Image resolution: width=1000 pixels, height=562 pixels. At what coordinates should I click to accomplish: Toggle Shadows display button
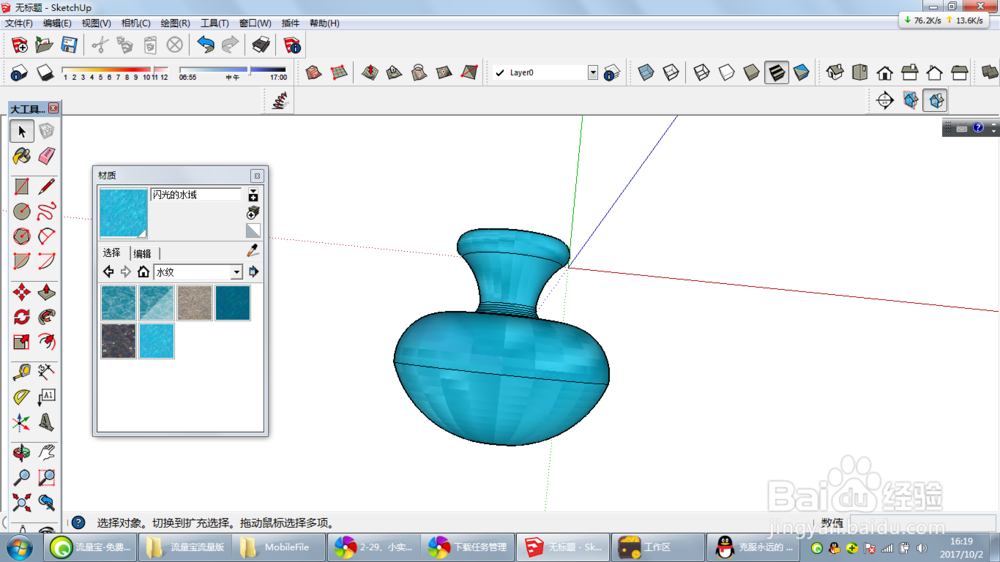45,73
